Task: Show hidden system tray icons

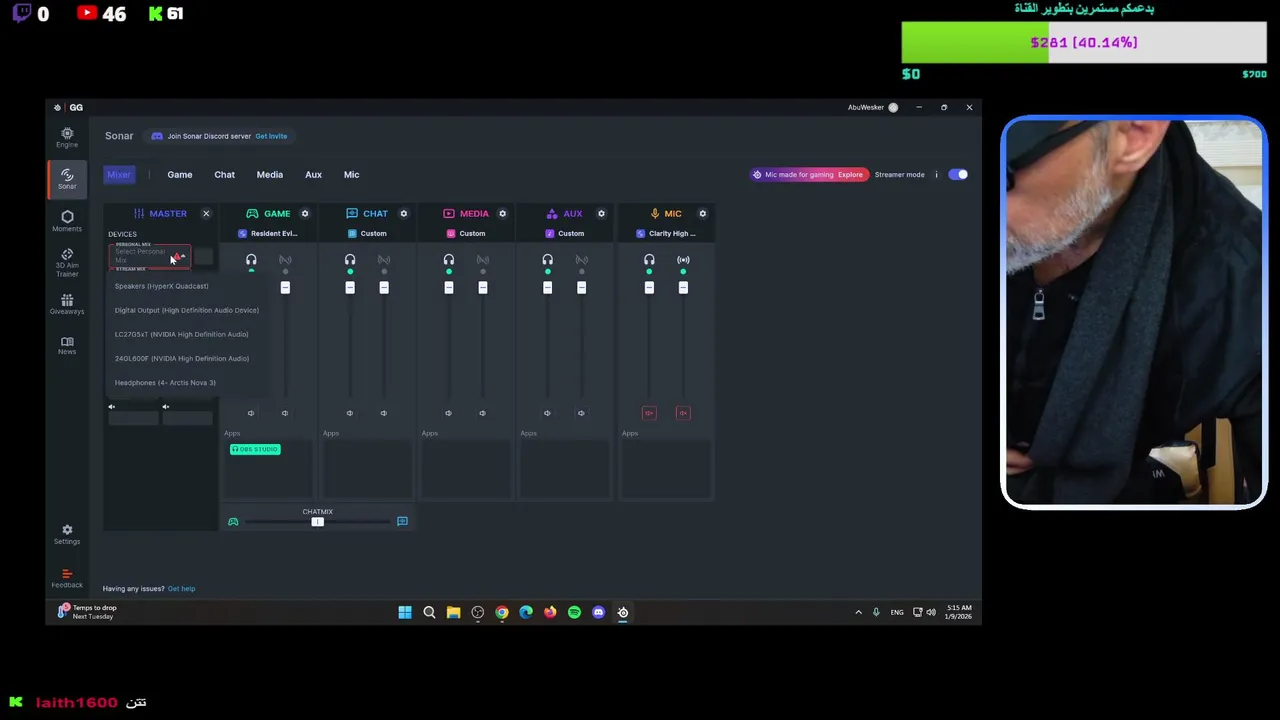Action: click(858, 612)
